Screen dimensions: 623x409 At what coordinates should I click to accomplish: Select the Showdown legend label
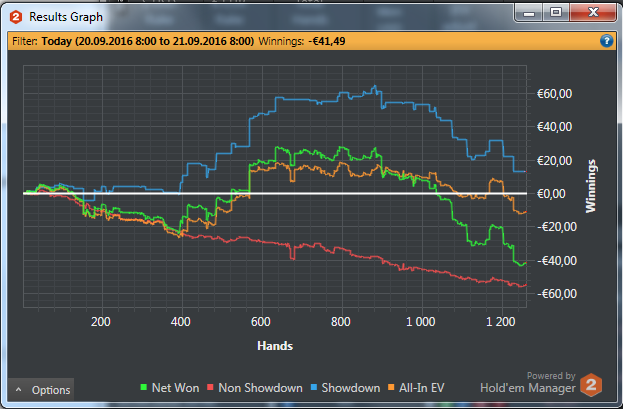click(x=350, y=388)
